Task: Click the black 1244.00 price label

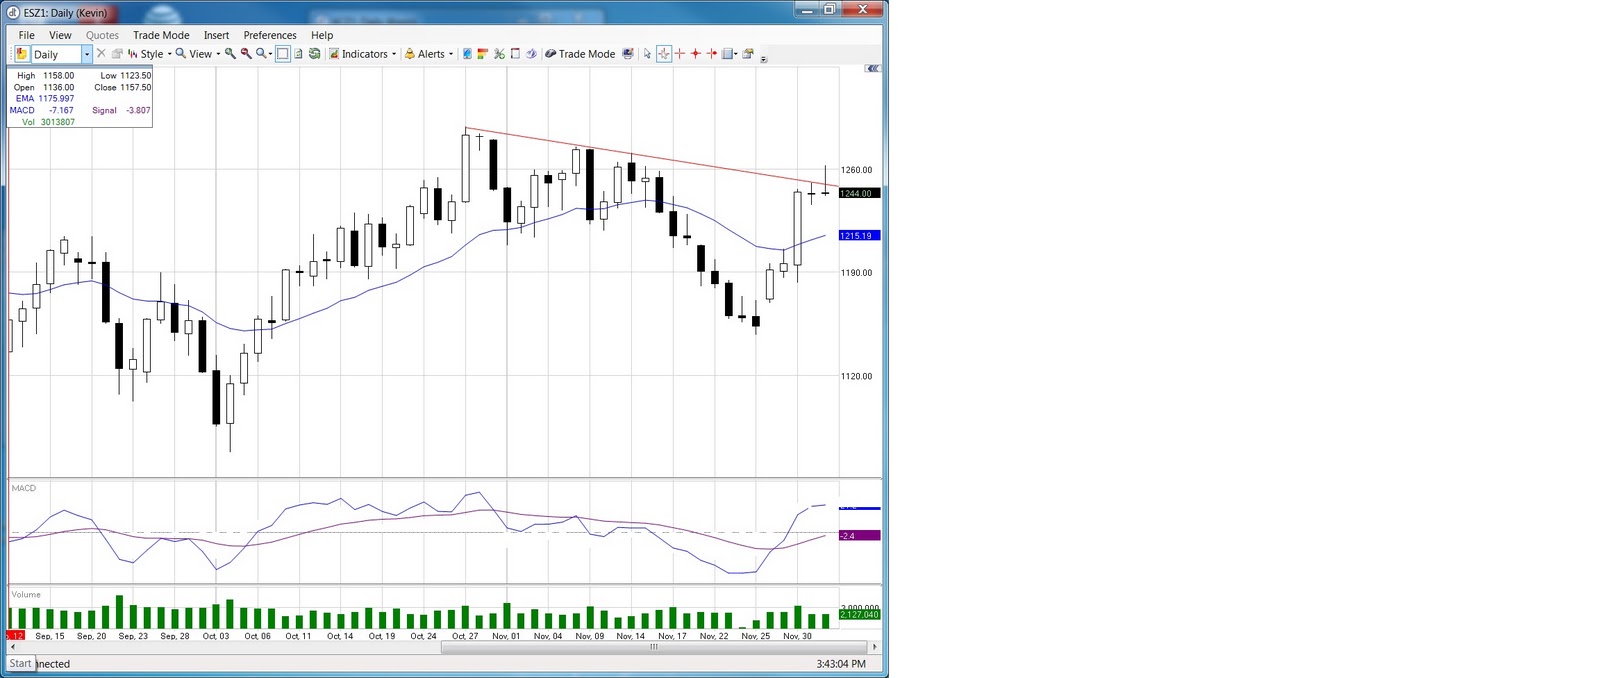Action: pyautogui.click(x=859, y=193)
